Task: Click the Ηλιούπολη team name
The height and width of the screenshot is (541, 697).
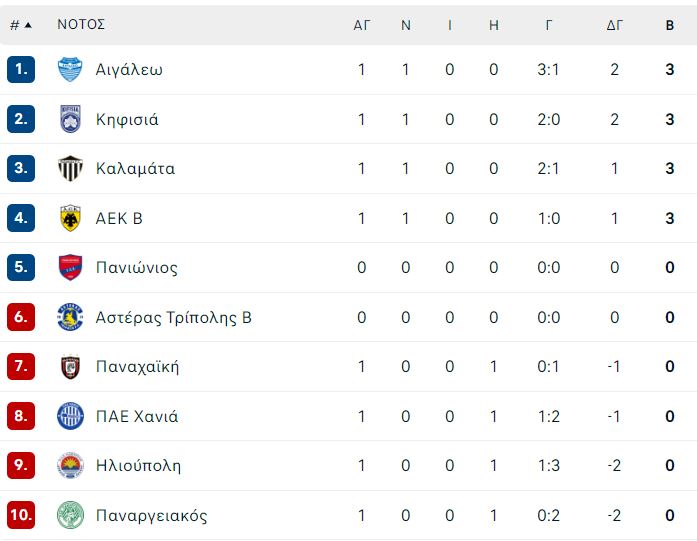Action: tap(138, 465)
